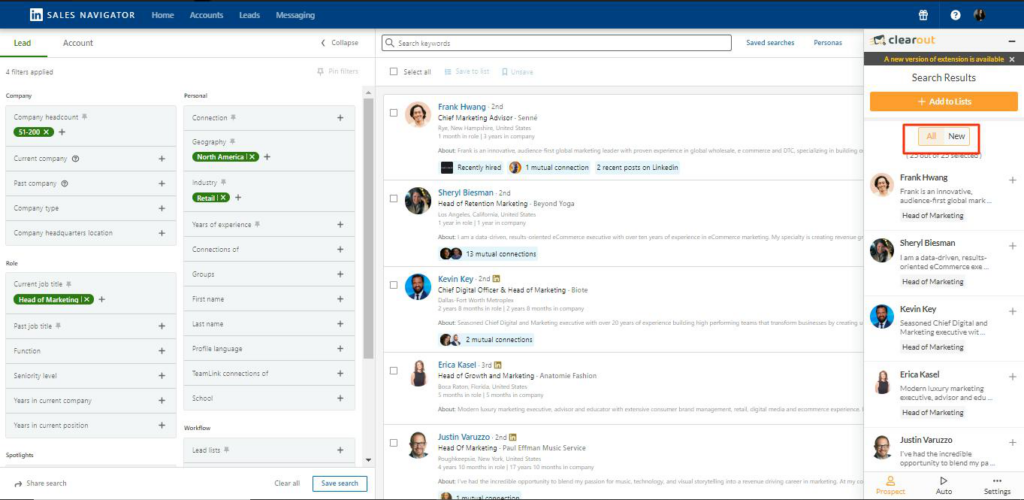
Task: Remove the Retail industry filter chip
Action: (223, 198)
